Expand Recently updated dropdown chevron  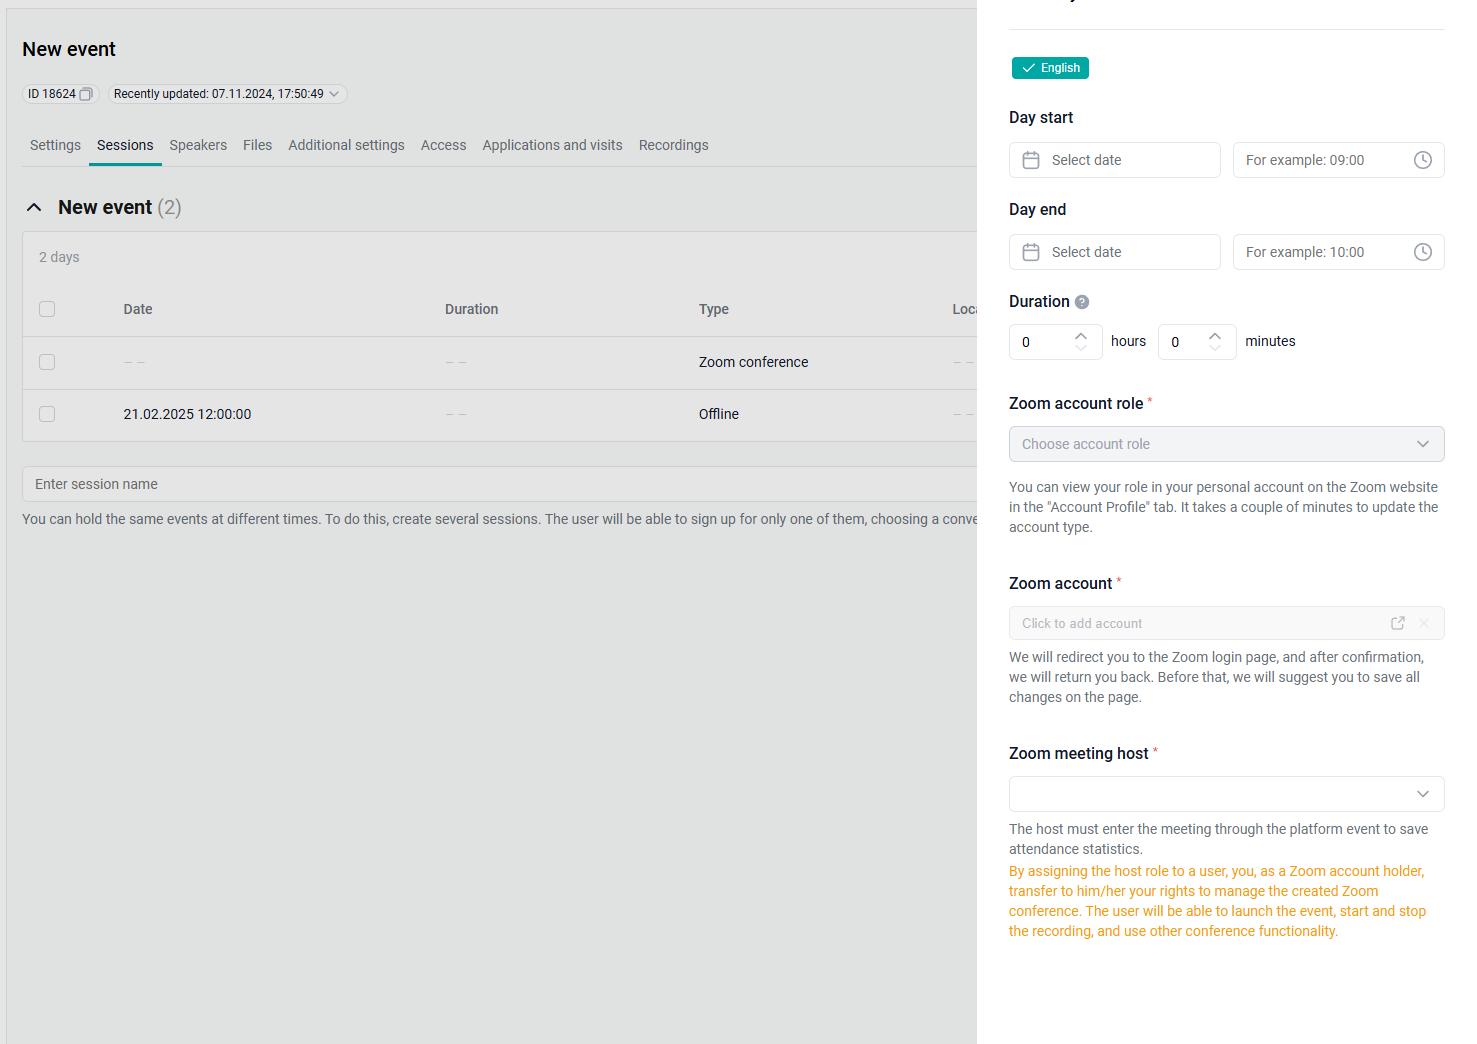334,94
